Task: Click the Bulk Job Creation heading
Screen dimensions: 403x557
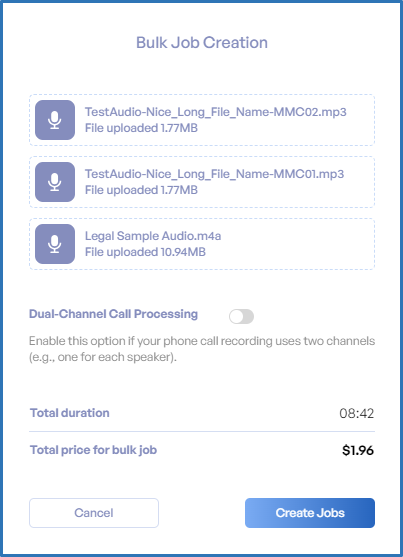Action: pos(202,43)
